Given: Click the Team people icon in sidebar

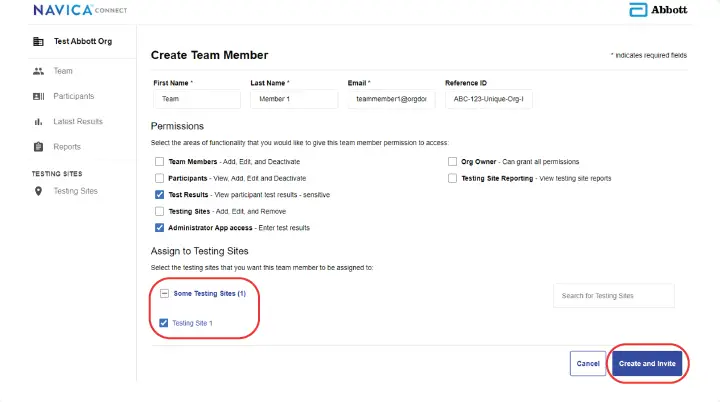Looking at the screenshot, I should [38, 71].
